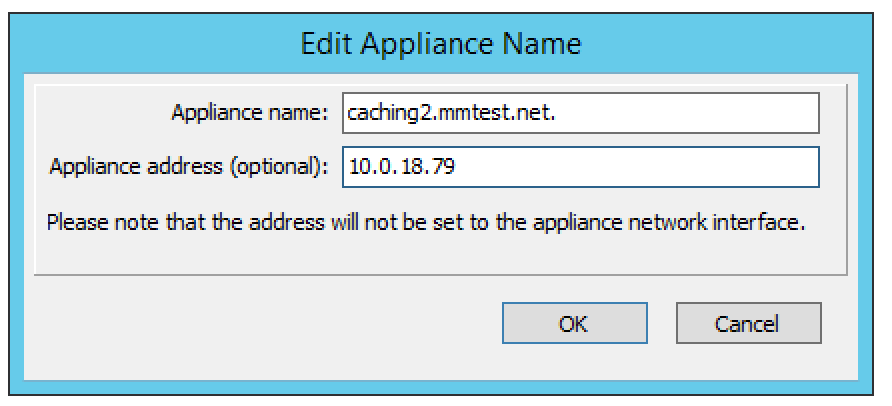Click the "Appliance address (optional):" label

(188, 167)
